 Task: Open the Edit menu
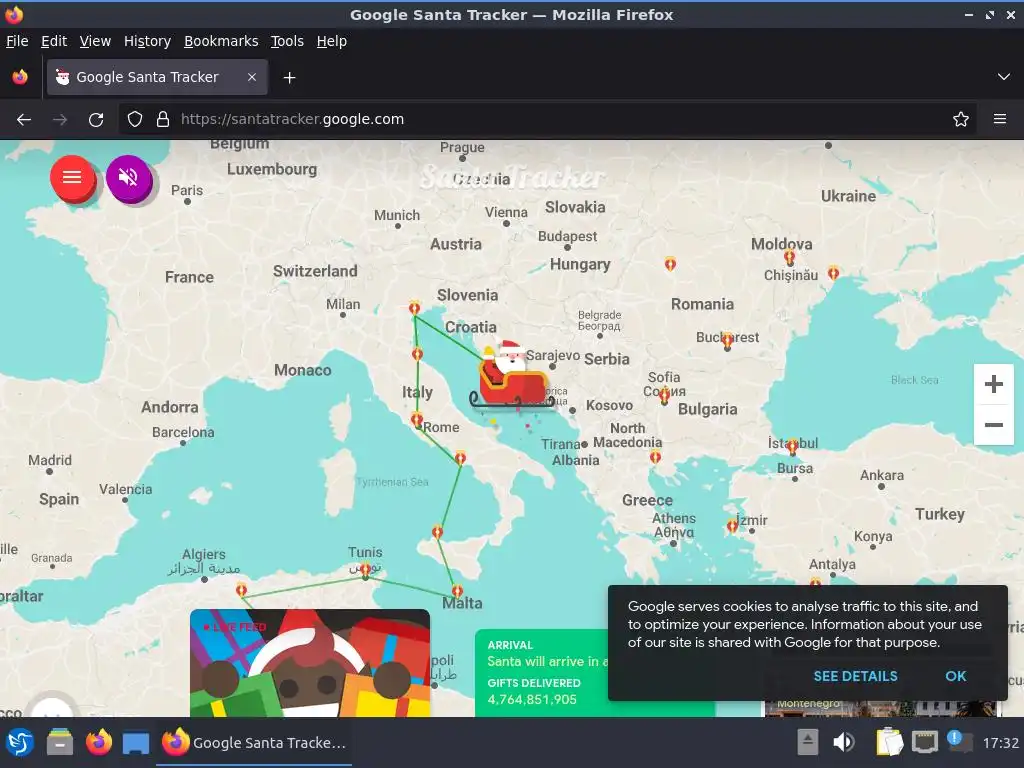(54, 41)
